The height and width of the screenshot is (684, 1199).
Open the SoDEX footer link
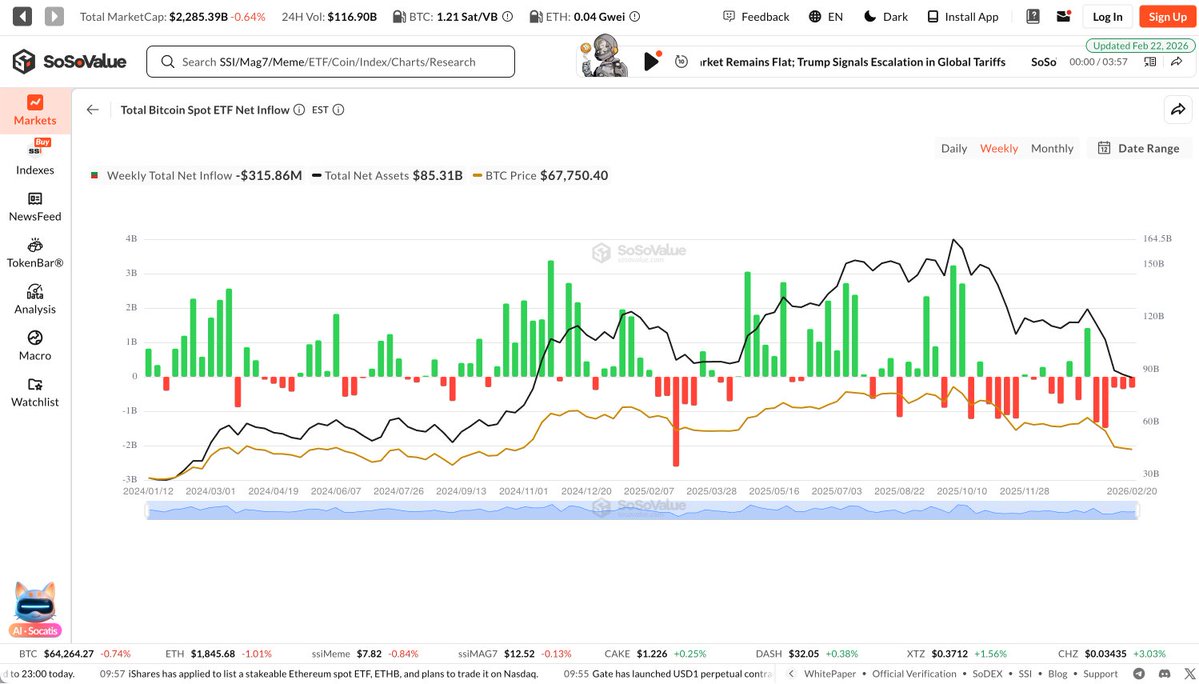(987, 673)
